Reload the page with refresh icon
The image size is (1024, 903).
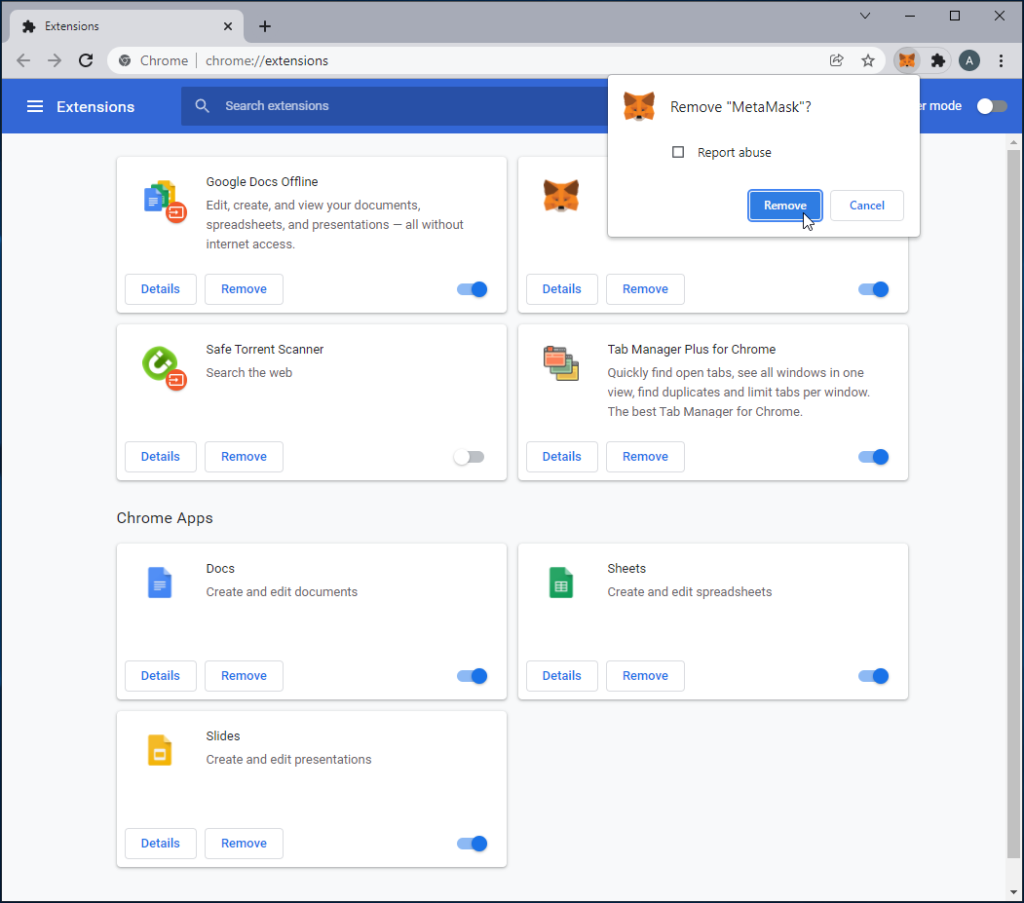click(x=86, y=61)
